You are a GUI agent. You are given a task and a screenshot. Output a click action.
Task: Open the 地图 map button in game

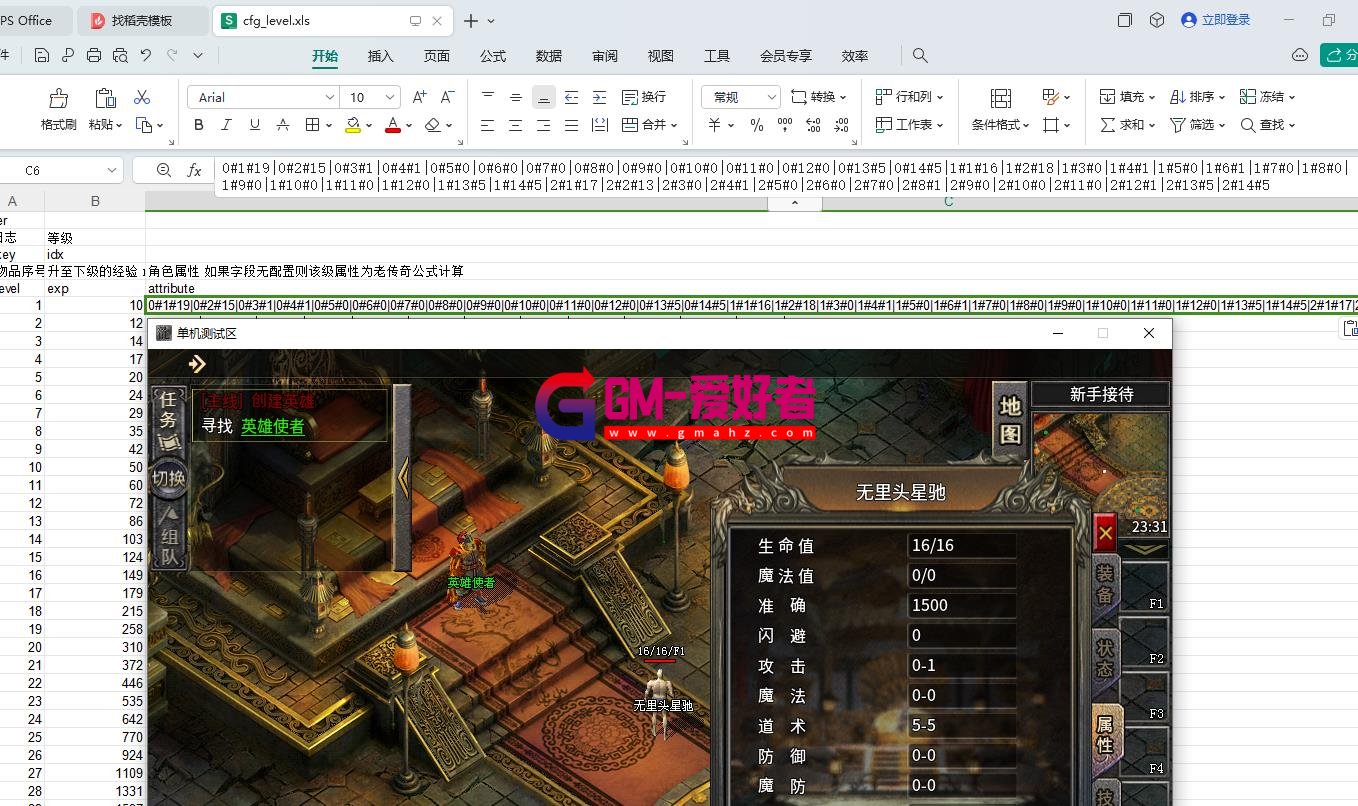point(1010,419)
